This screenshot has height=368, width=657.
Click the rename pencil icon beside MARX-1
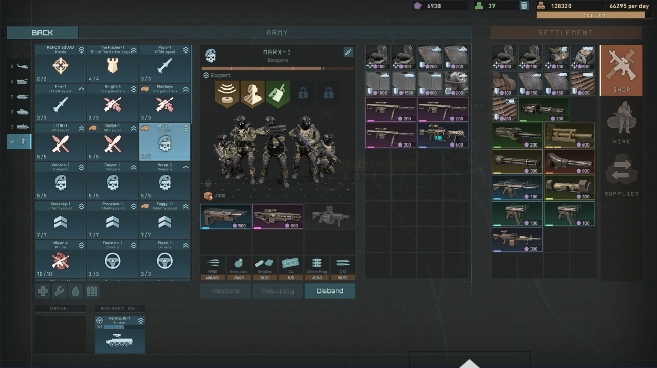point(348,52)
